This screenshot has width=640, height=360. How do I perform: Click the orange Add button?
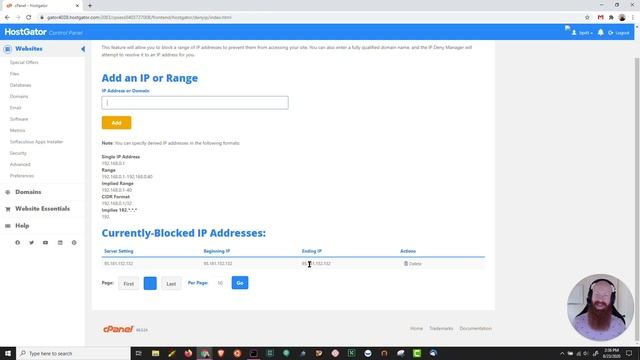(x=116, y=122)
